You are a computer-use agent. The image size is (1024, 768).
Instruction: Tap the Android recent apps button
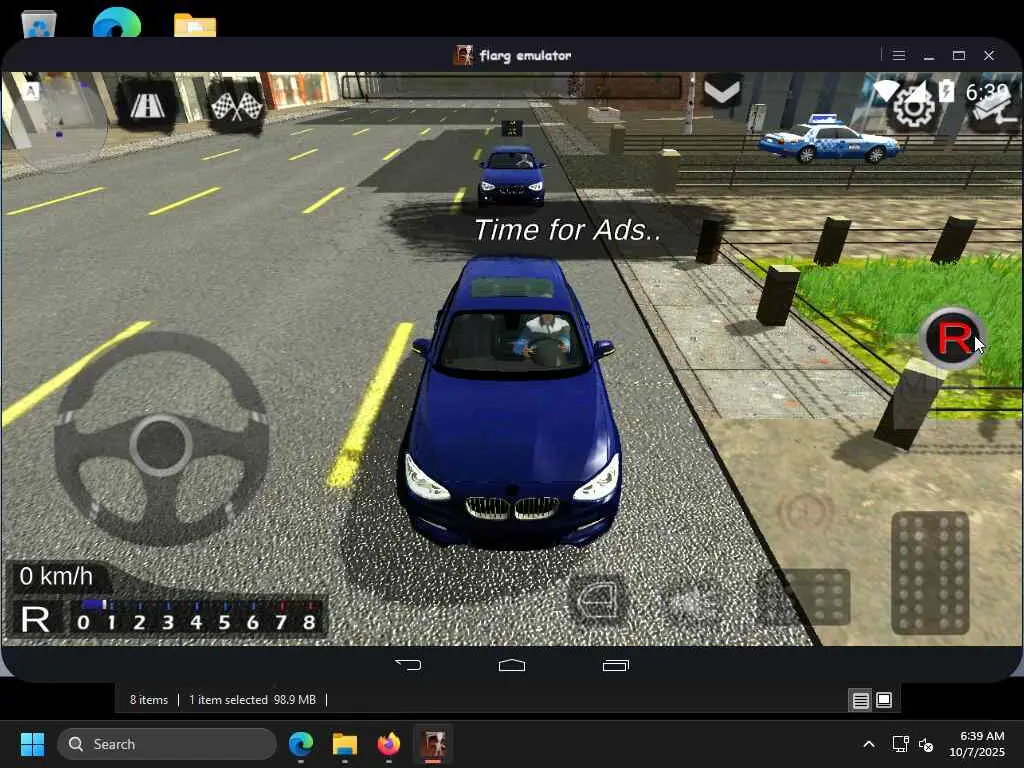[616, 665]
